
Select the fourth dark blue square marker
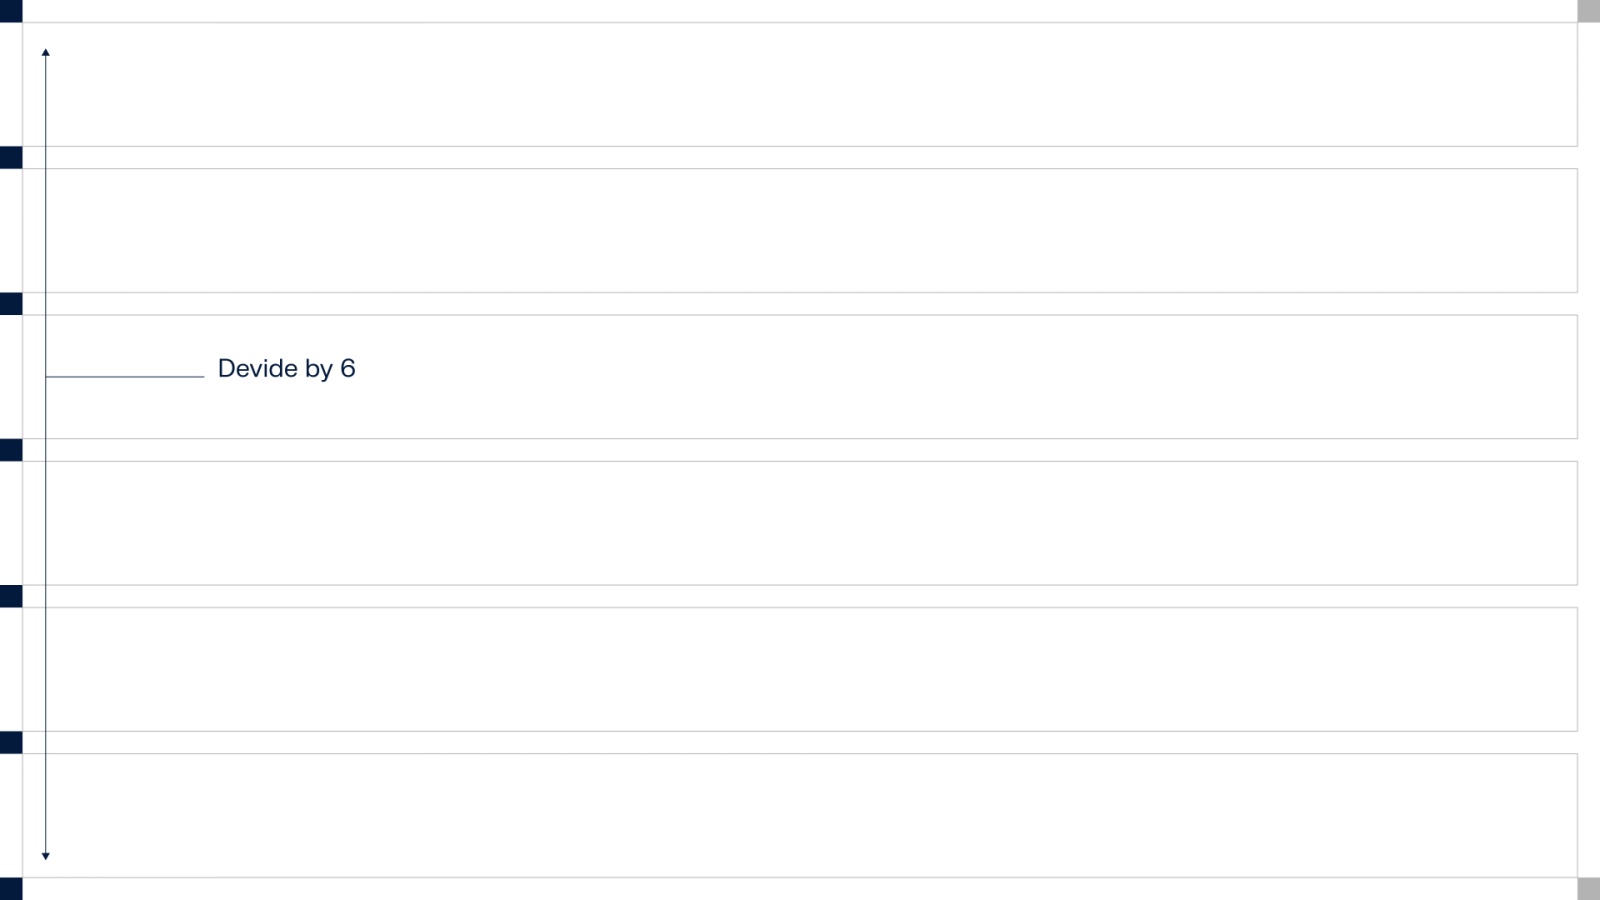[11, 450]
